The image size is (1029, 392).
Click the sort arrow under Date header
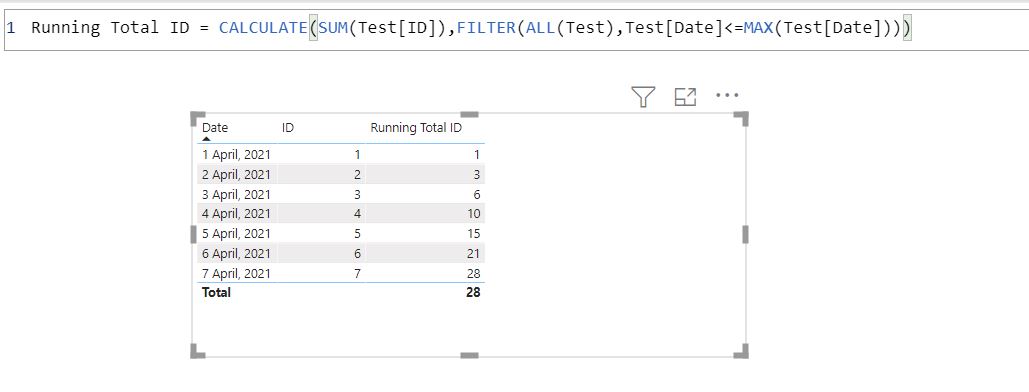[207, 139]
